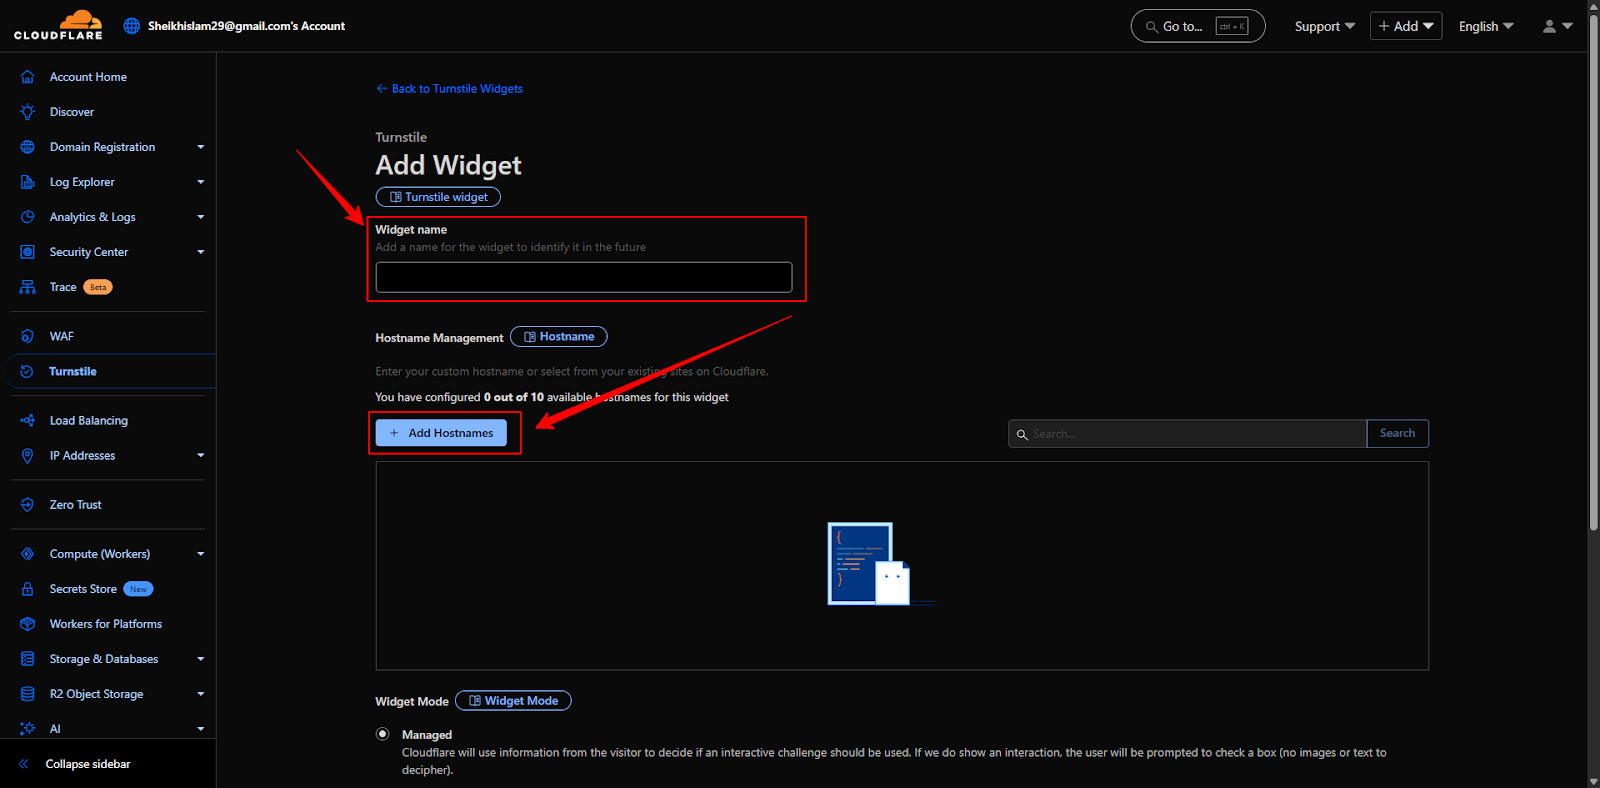This screenshot has height=788, width=1600.
Task: Click the page vertical scrollbar
Action: click(x=1593, y=270)
